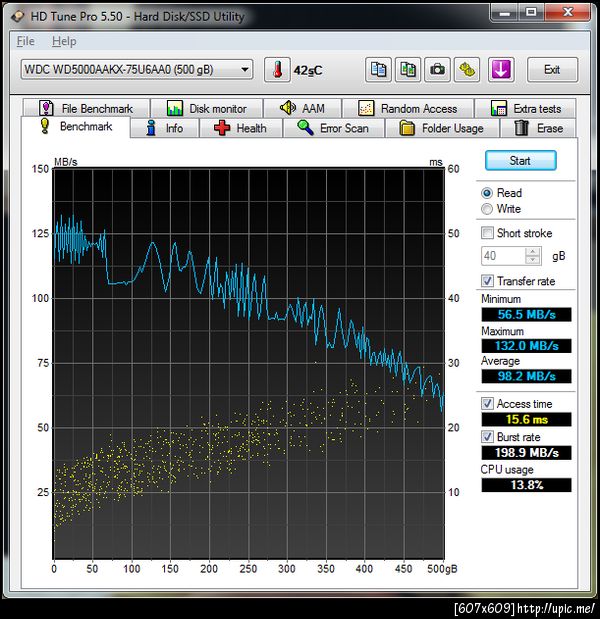Enable the Short stroke checkbox
Screen dimensions: 600x619
click(487, 233)
